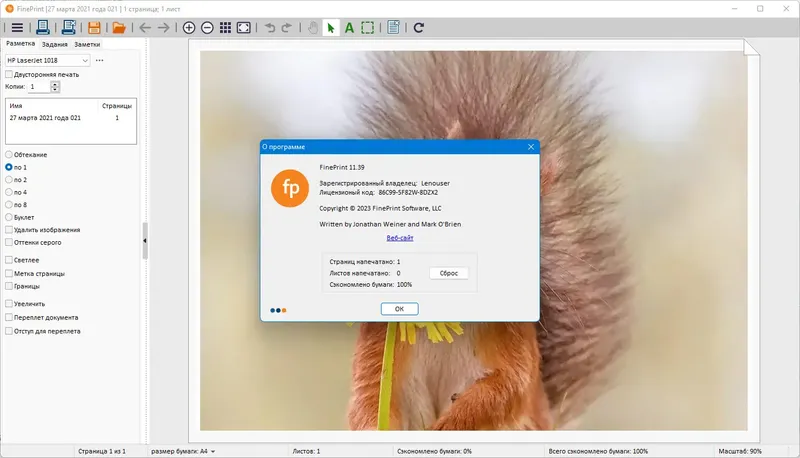Click the three colored dots in dialog
The width and height of the screenshot is (800, 458).
278,310
